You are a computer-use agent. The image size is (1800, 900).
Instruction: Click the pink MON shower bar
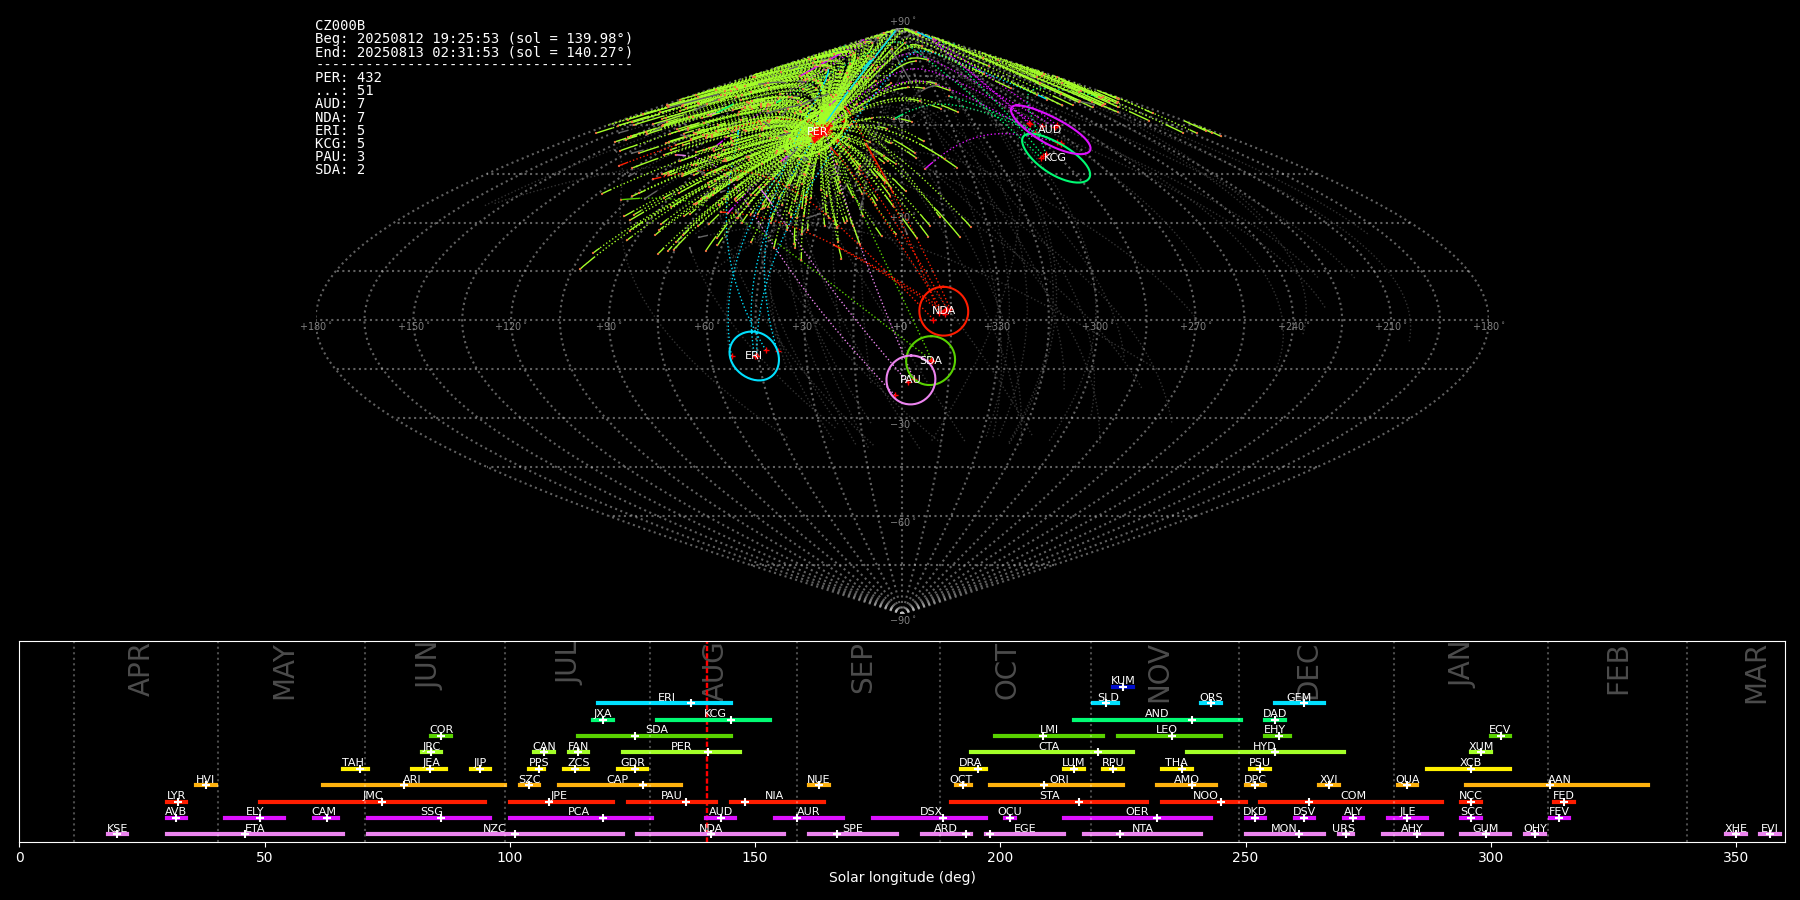(x=1284, y=834)
